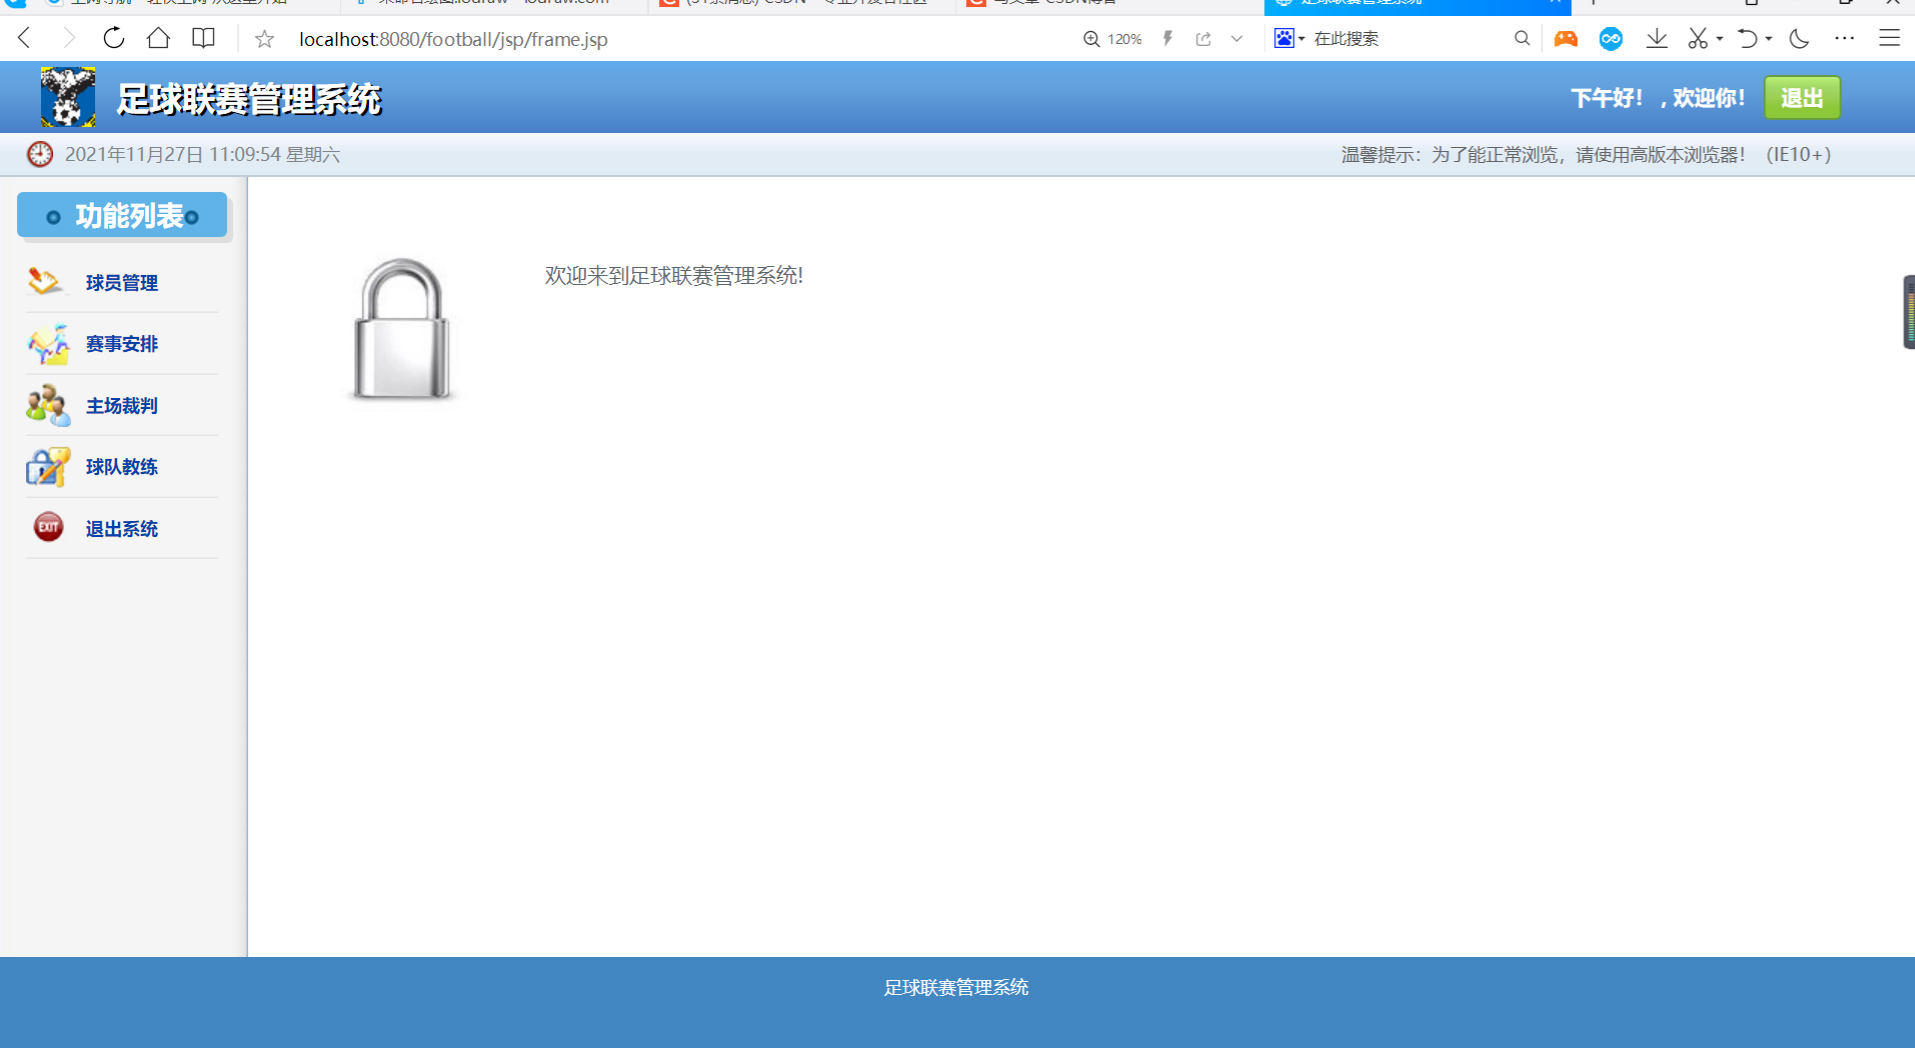The width and height of the screenshot is (1915, 1048).
Task: Click the green 退出 button
Action: [x=1801, y=97]
